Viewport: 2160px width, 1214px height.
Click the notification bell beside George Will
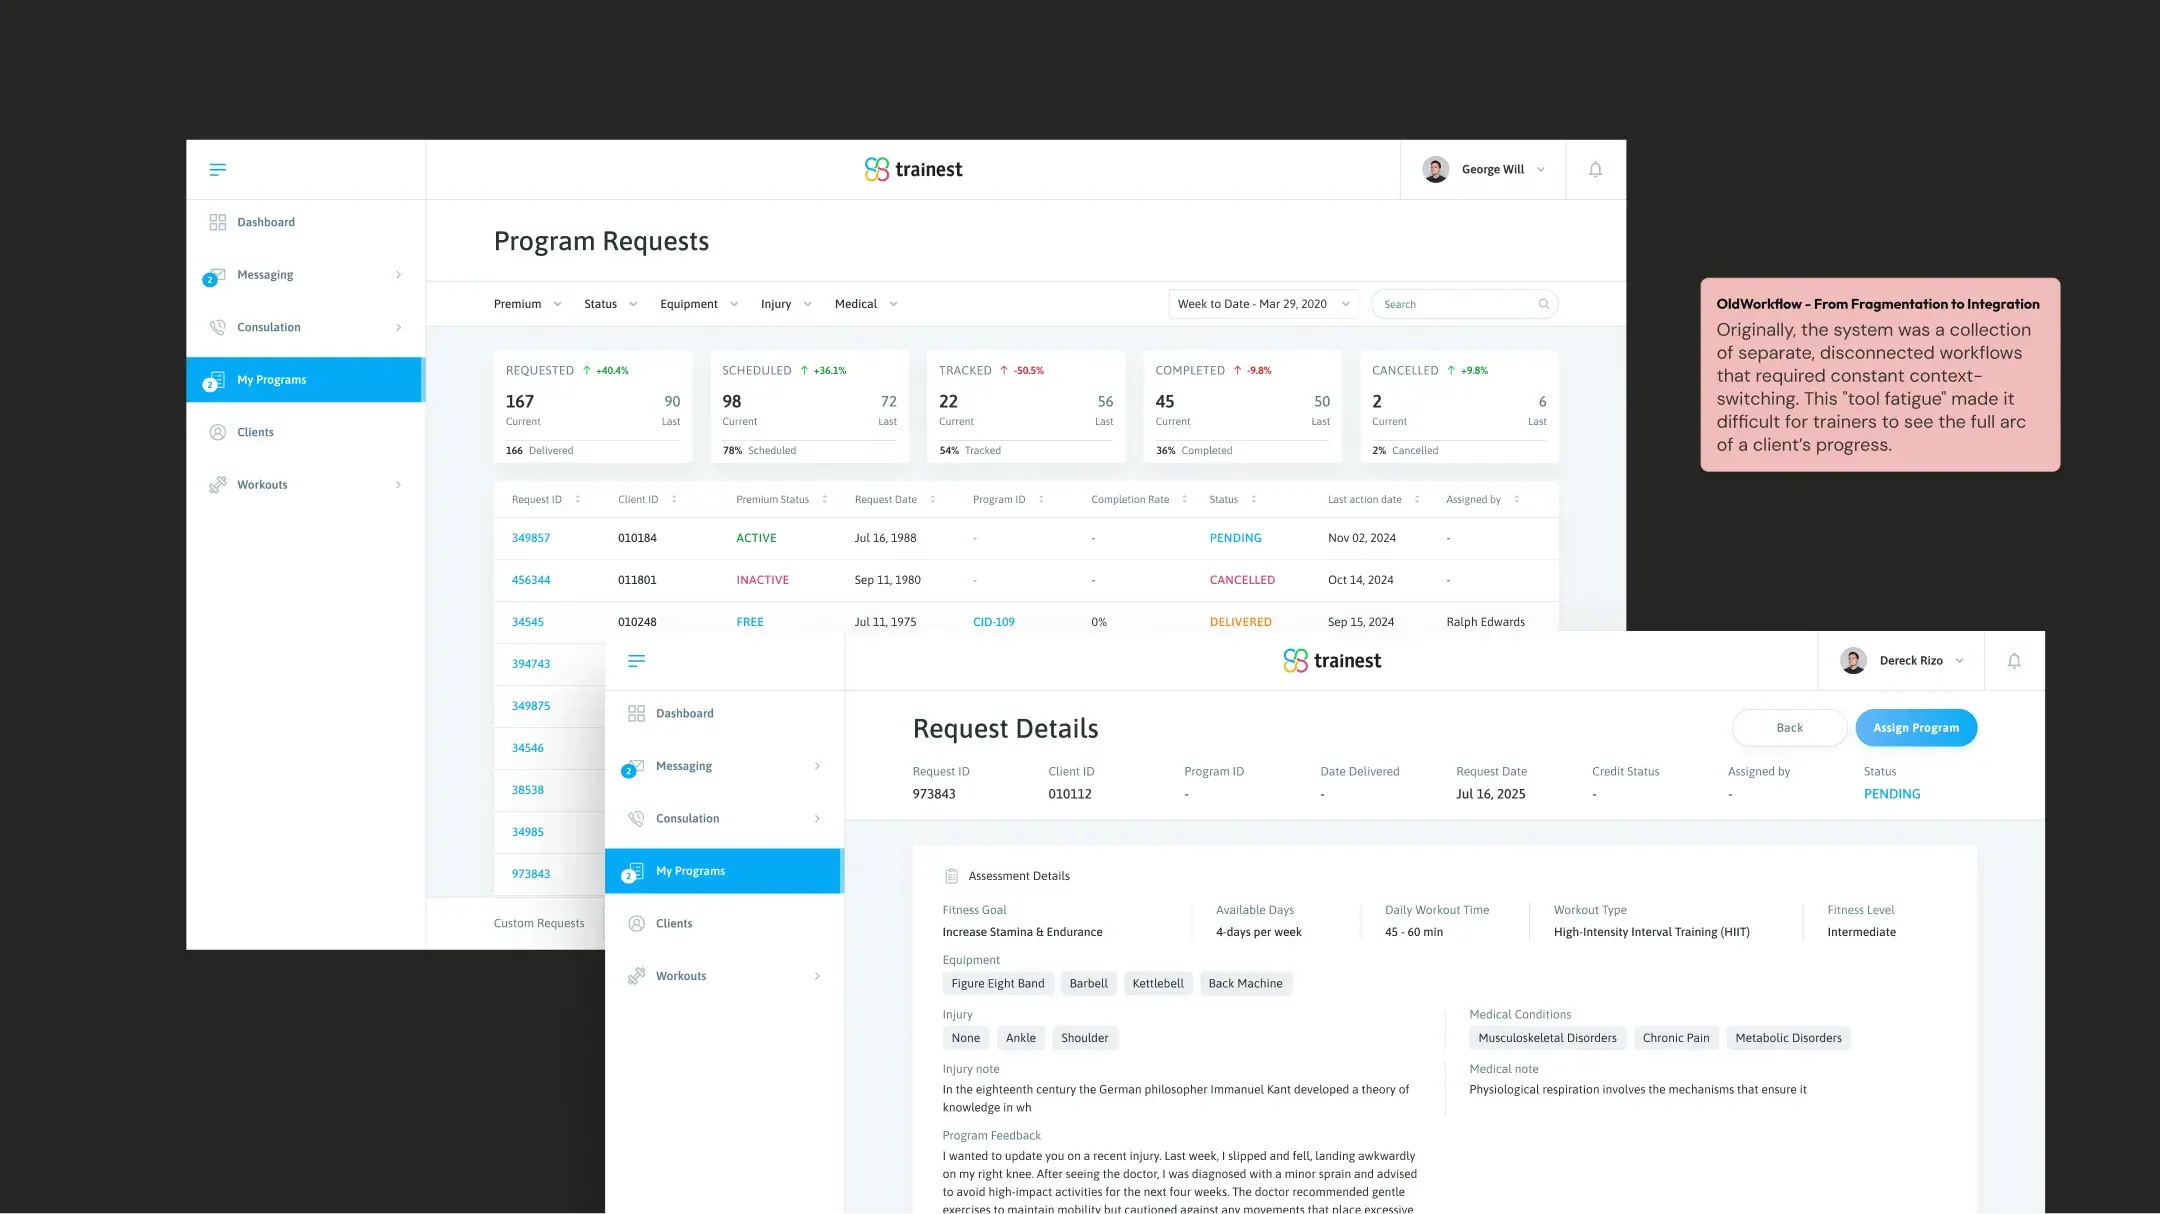[1595, 169]
